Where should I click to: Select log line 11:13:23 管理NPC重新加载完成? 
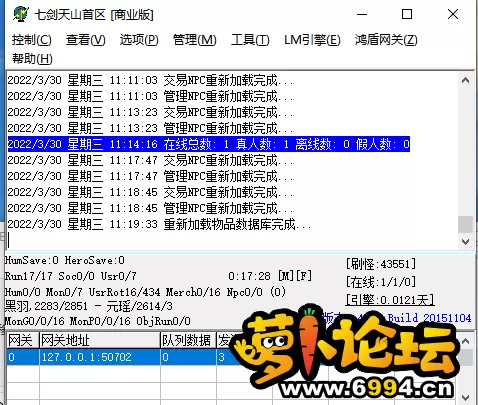click(x=150, y=128)
